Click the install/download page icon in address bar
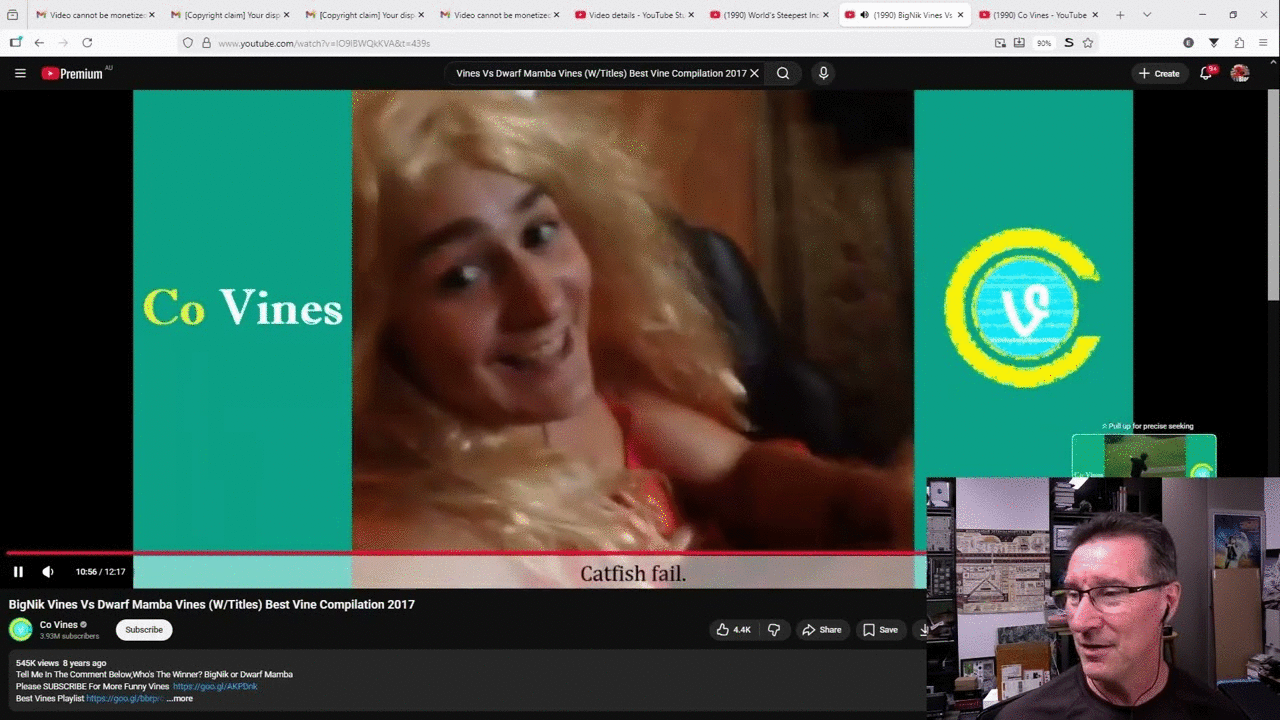The height and width of the screenshot is (720, 1280). (x=1019, y=43)
